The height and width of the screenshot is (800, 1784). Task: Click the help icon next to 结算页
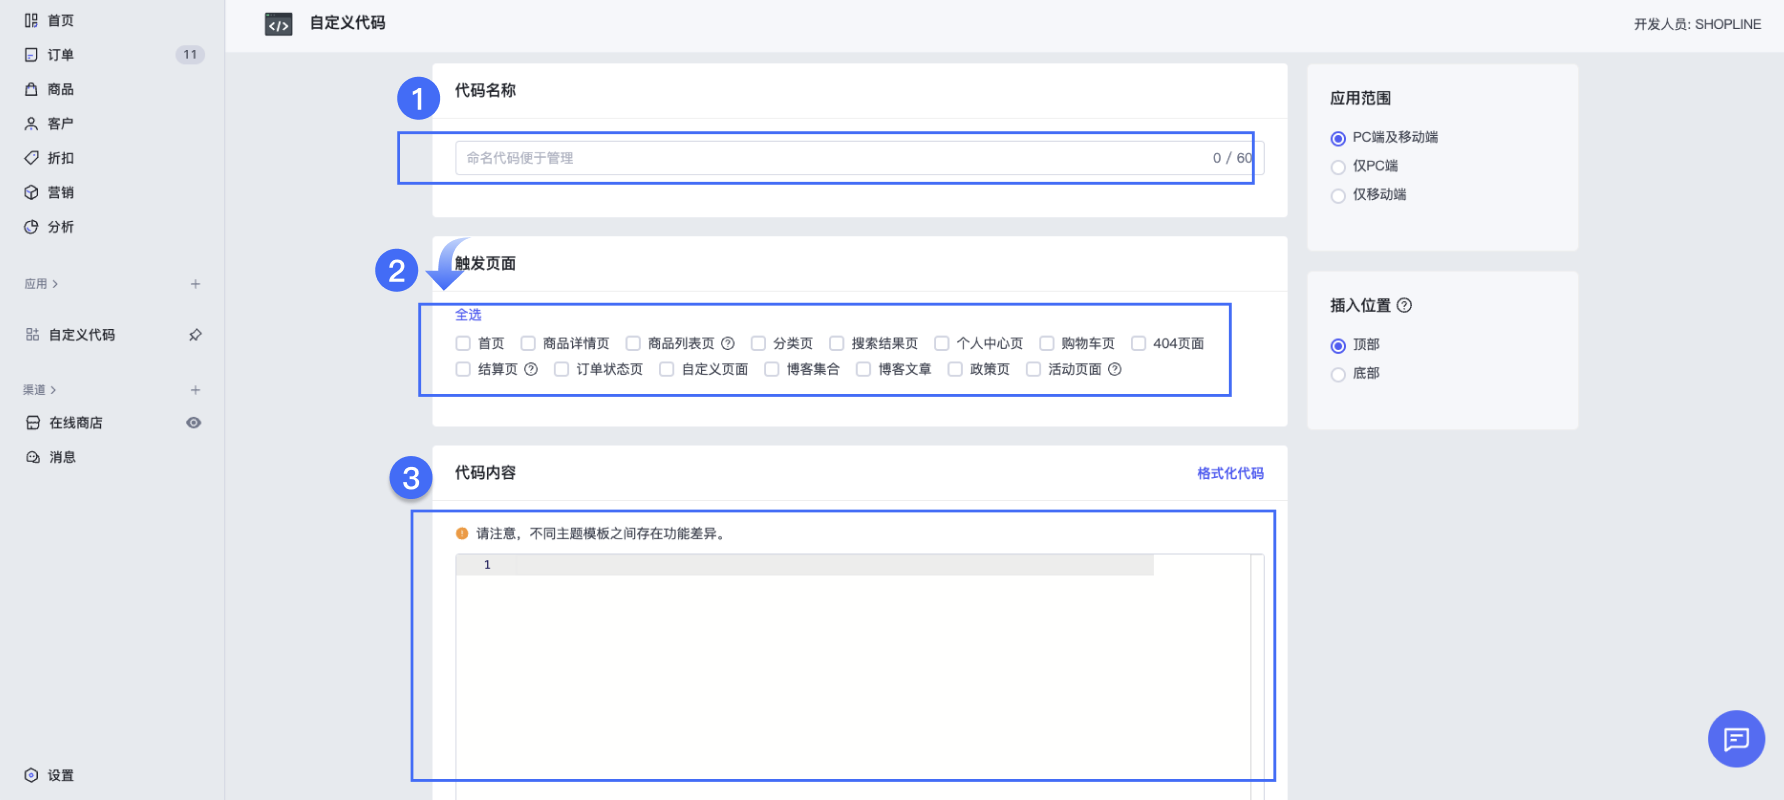531,370
